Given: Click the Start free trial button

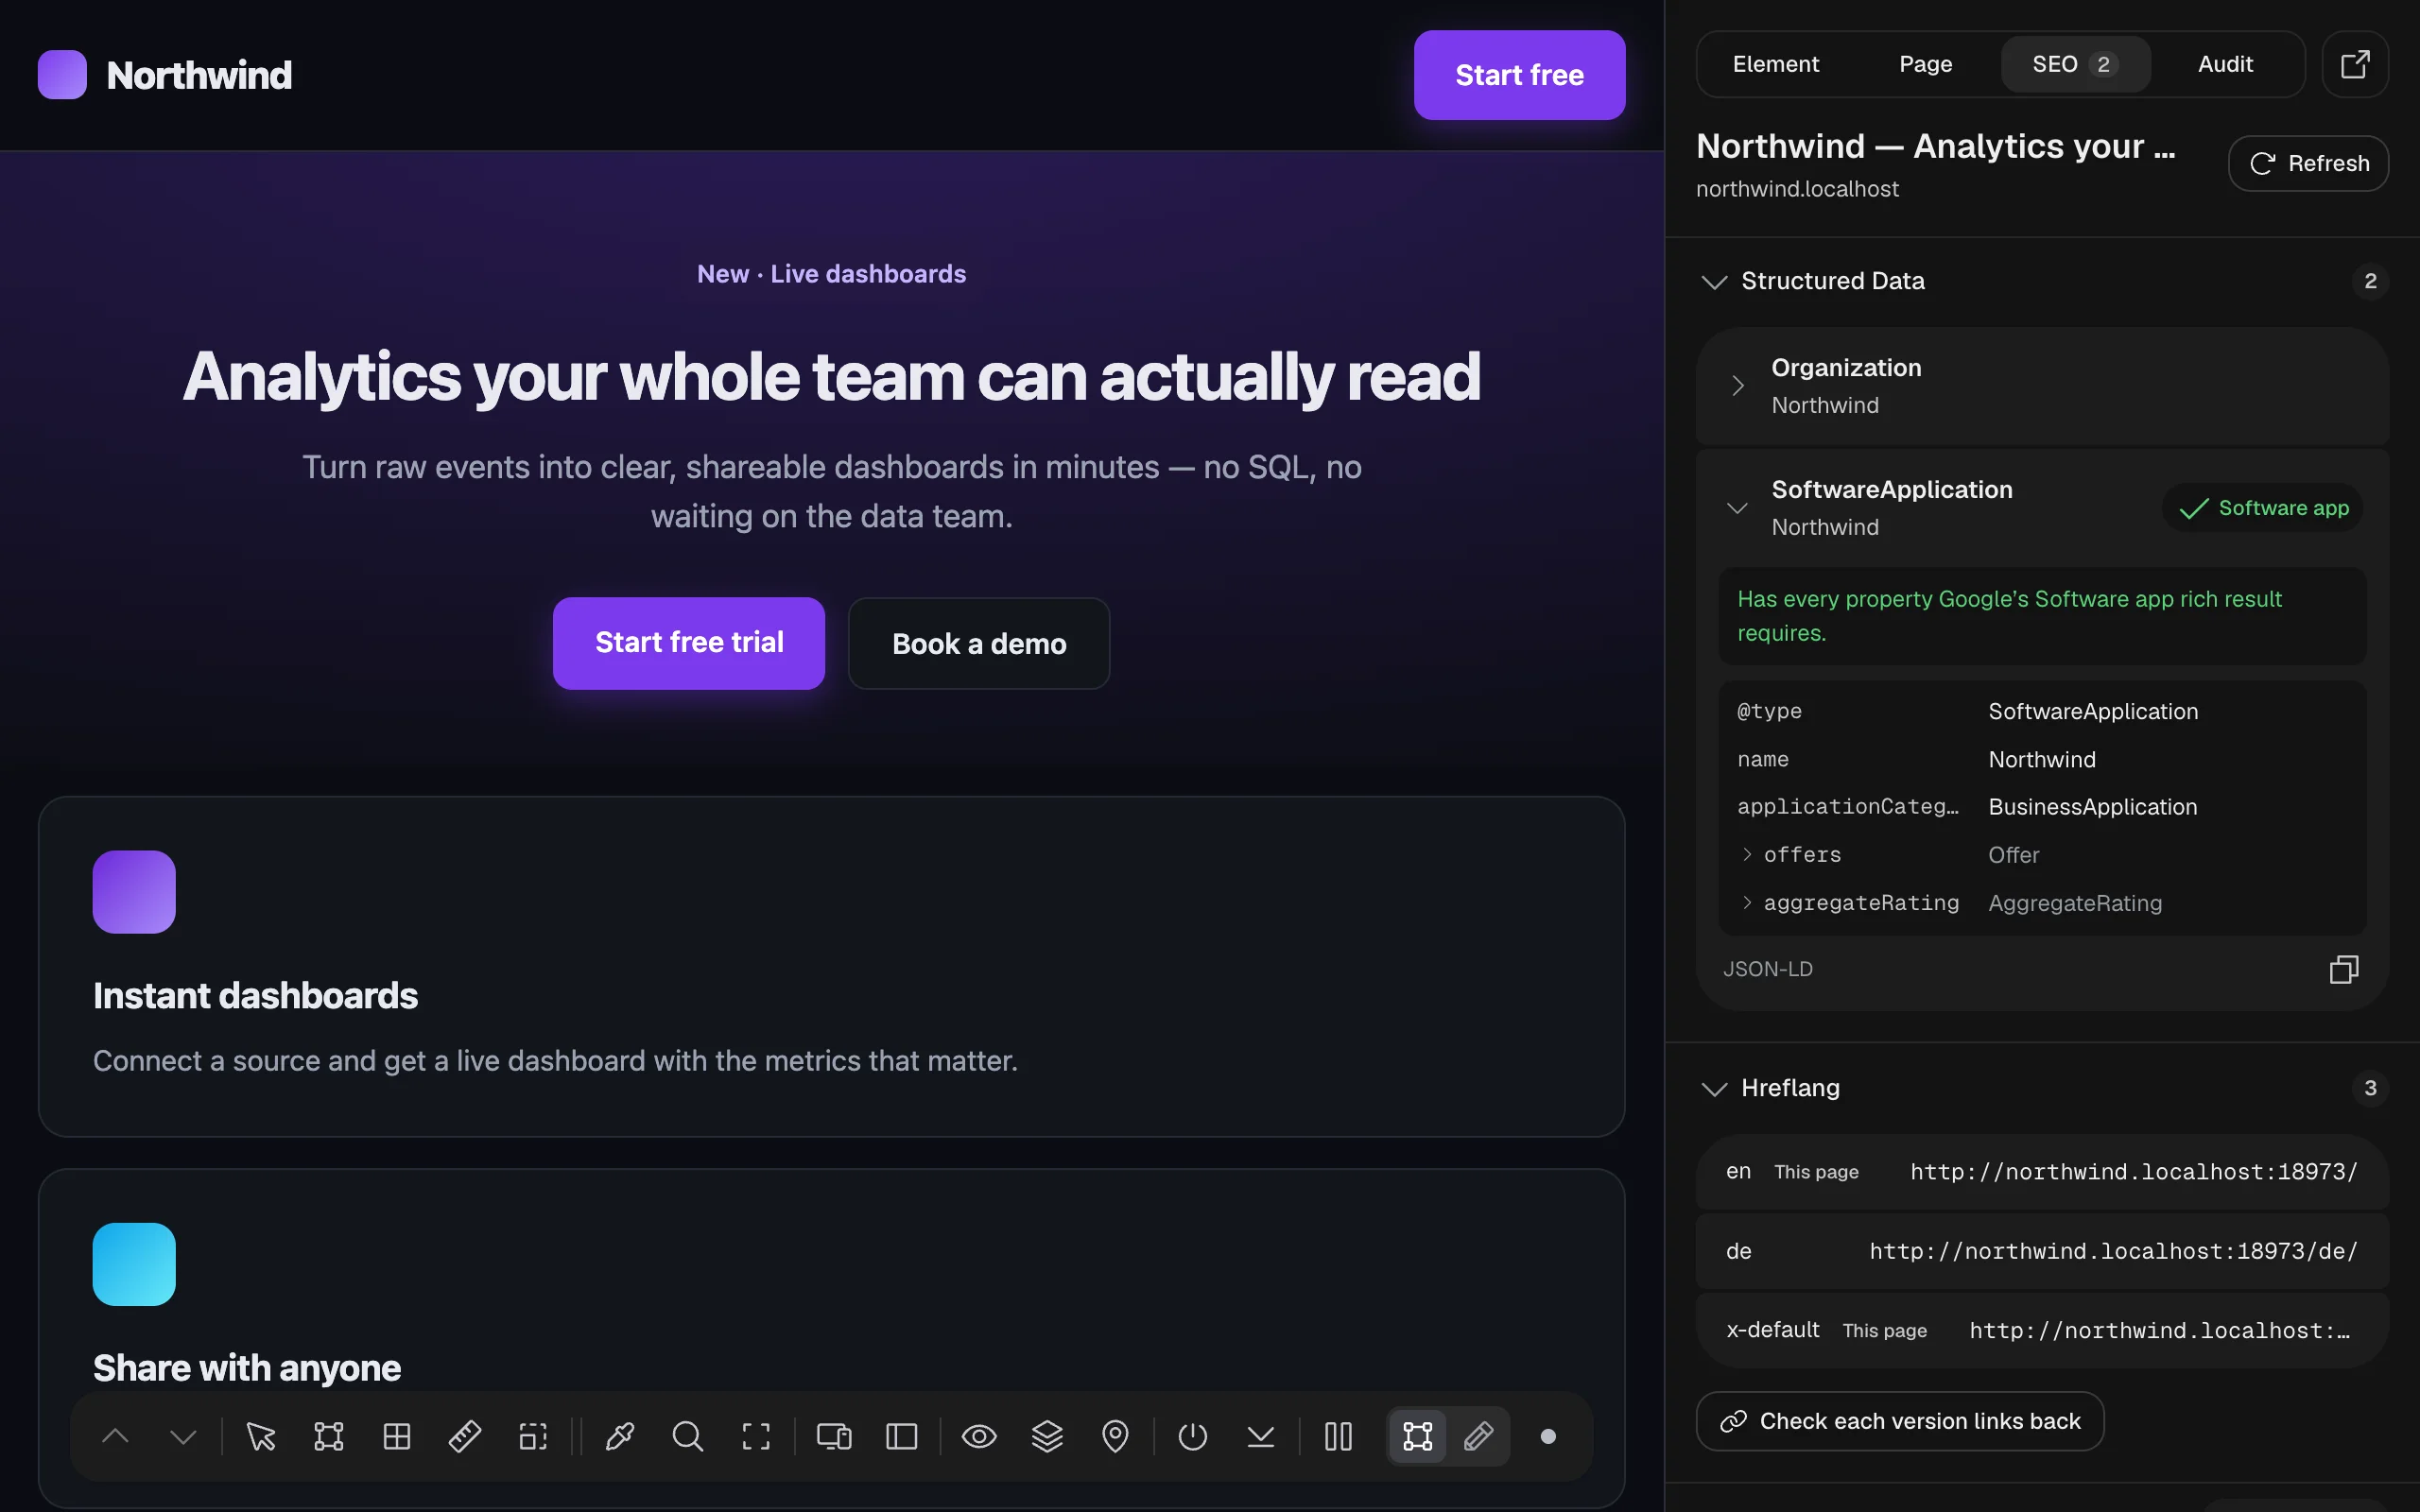Looking at the screenshot, I should 689,643.
